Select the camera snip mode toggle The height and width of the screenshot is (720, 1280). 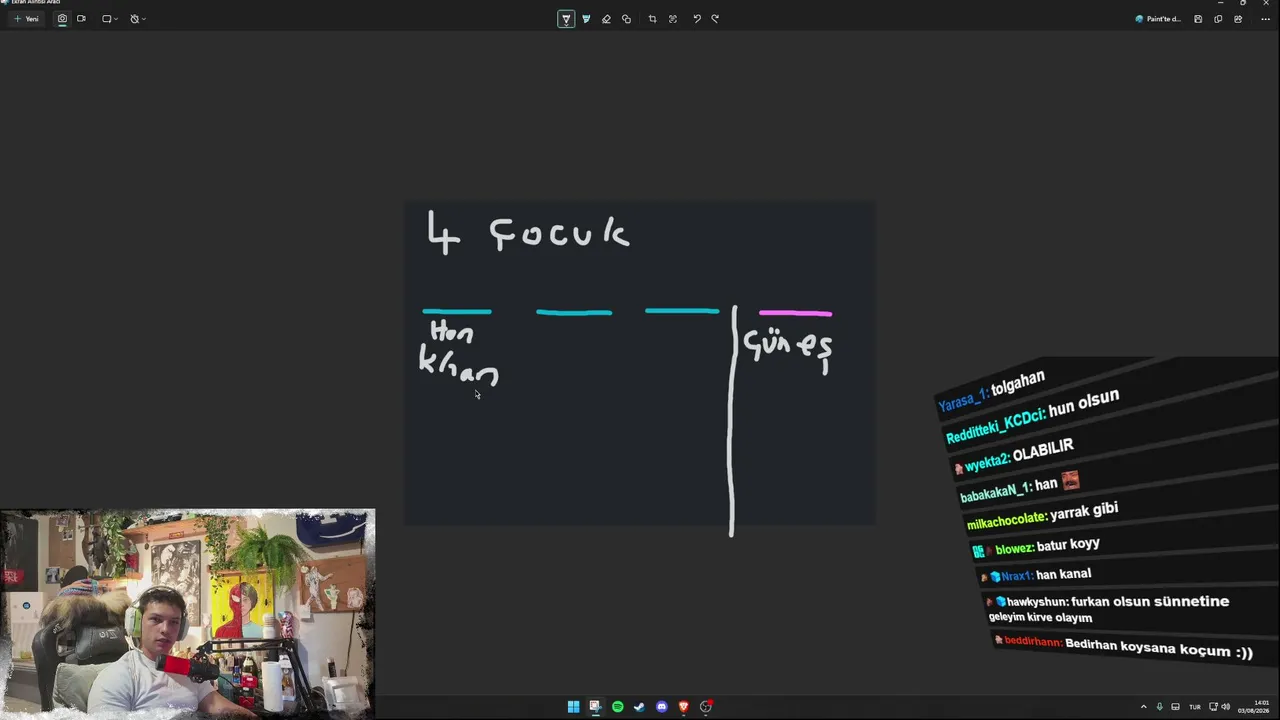62,19
